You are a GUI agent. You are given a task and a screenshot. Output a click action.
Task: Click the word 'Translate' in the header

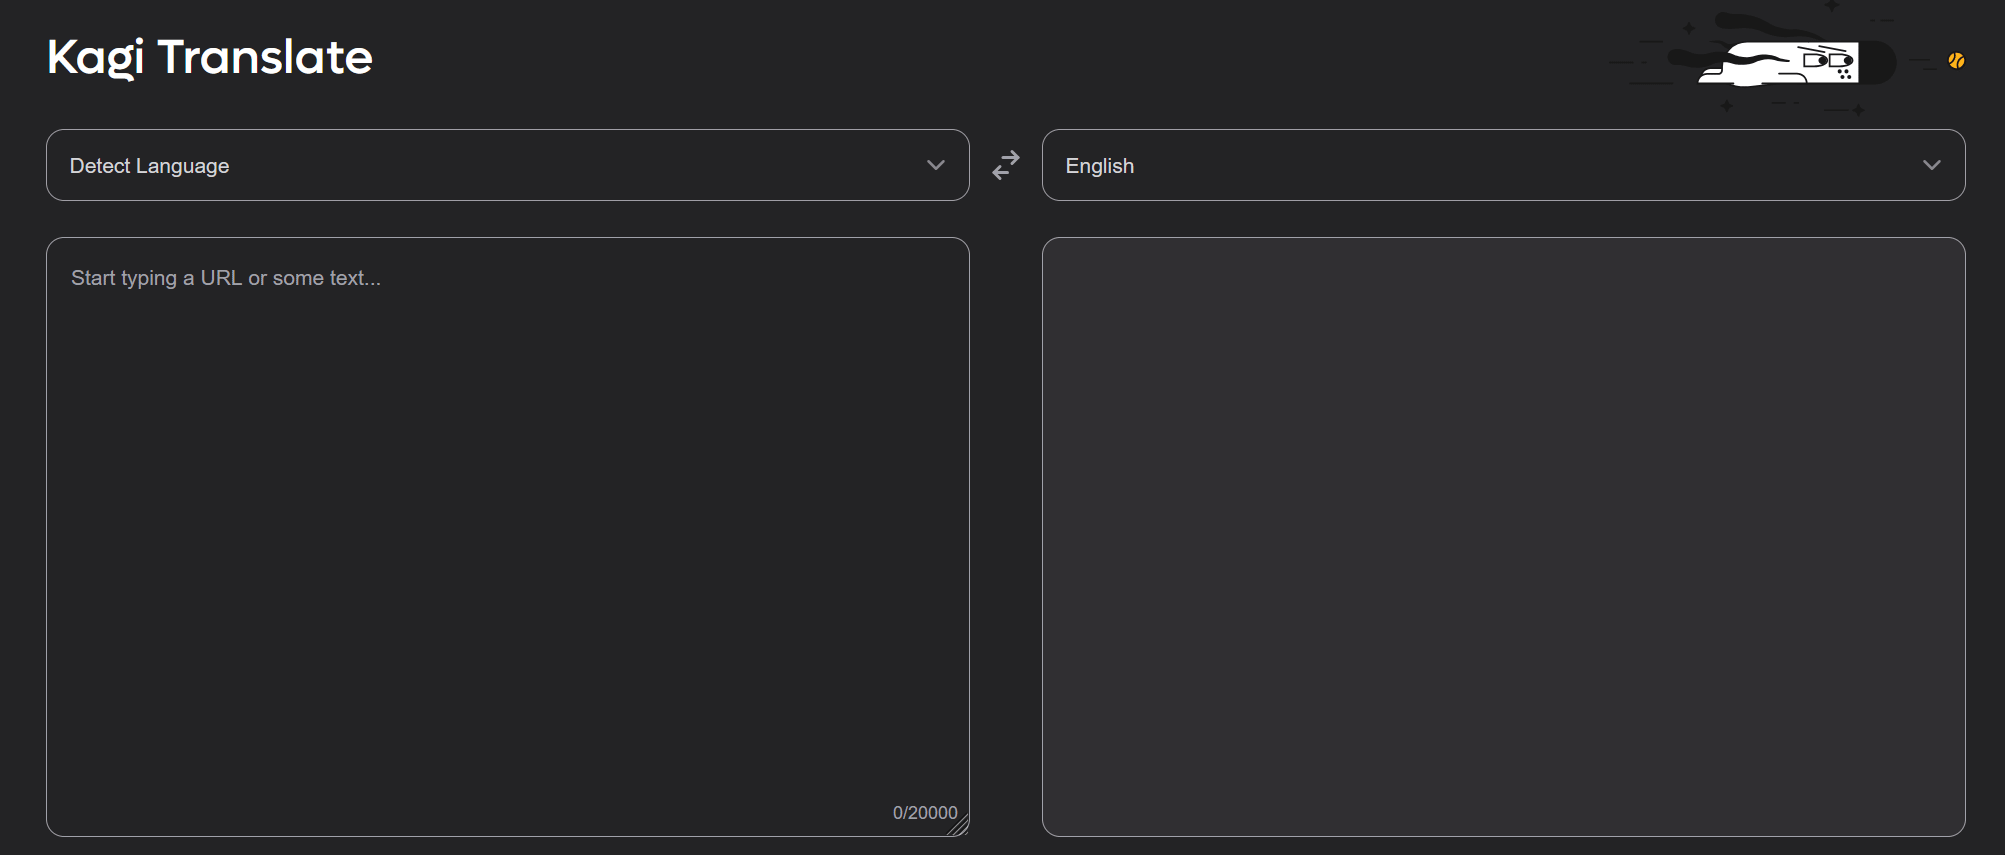tap(265, 57)
